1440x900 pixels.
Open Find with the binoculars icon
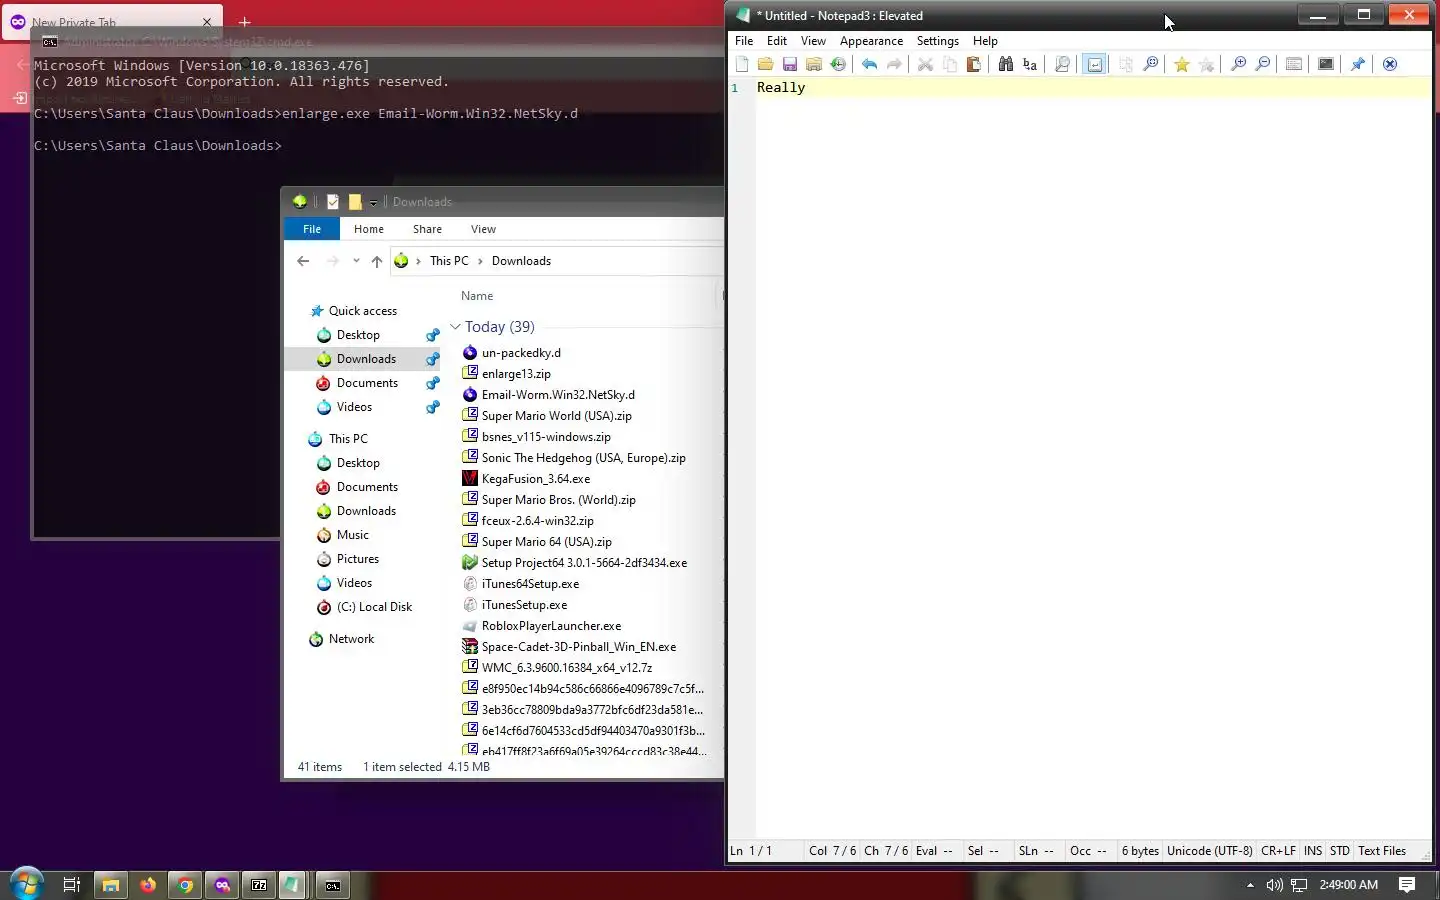[x=1005, y=64]
